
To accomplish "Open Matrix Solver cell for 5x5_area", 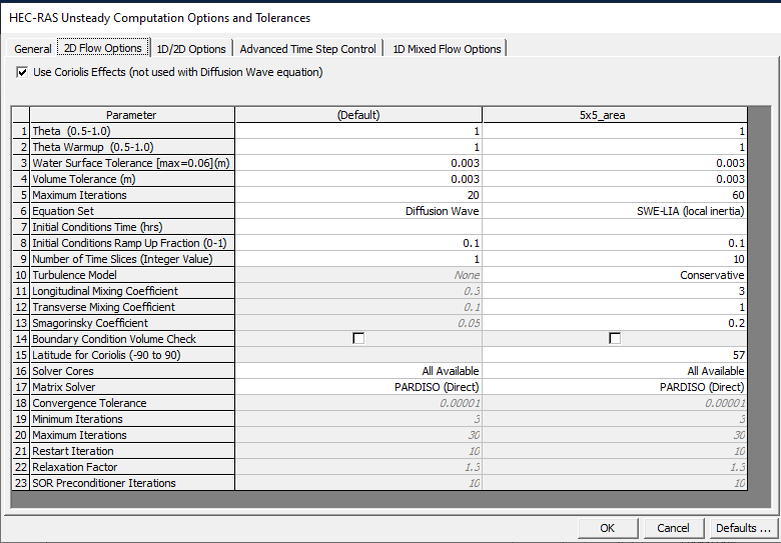I will pyautogui.click(x=615, y=387).
